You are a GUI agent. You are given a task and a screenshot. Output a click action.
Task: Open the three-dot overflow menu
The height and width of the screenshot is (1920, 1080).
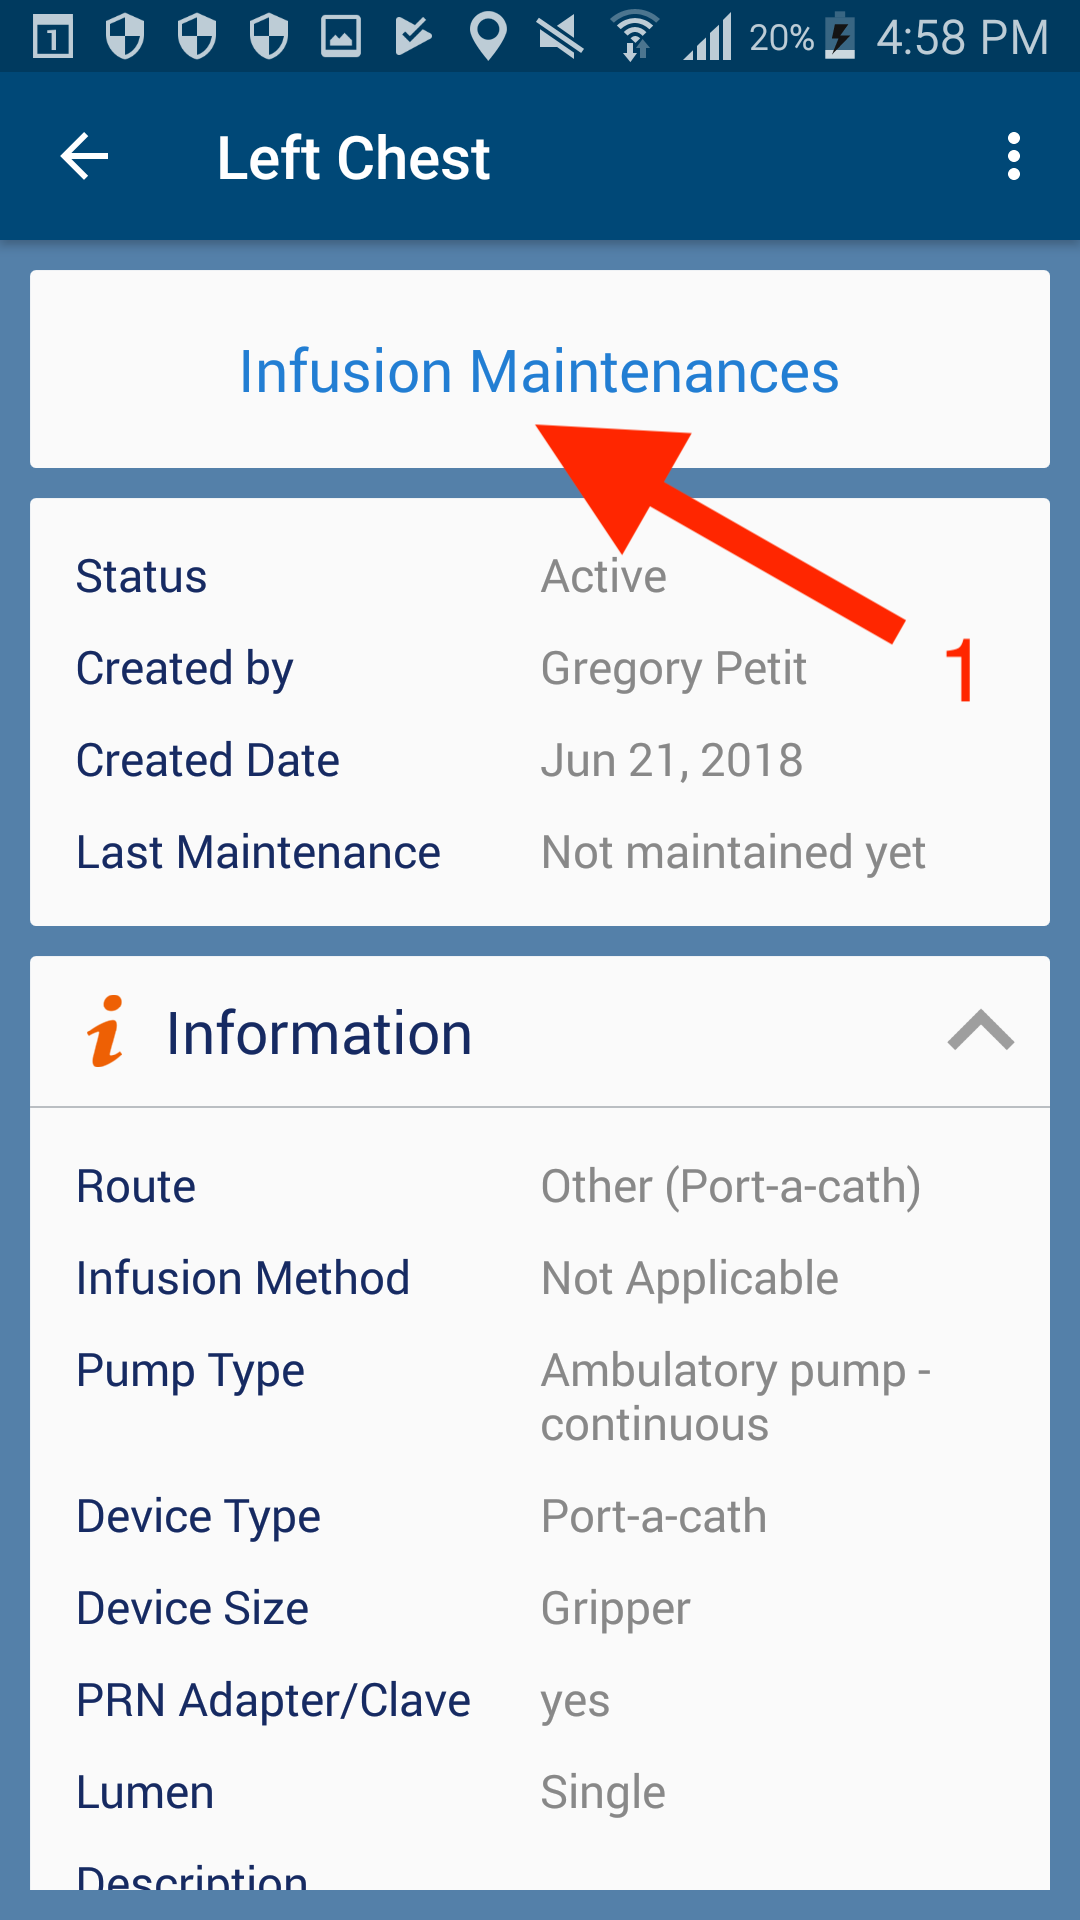(x=1013, y=157)
